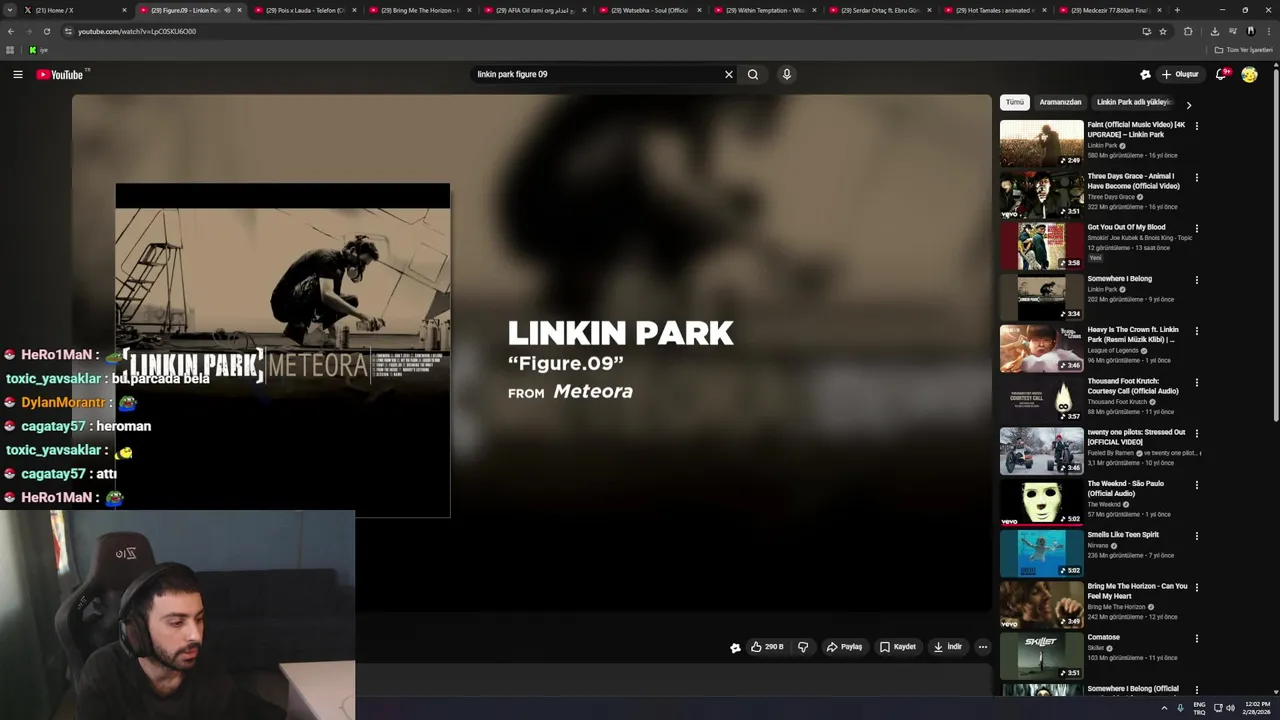This screenshot has width=1280, height=720.
Task: Open the account avatar menu
Action: pos(1249,74)
